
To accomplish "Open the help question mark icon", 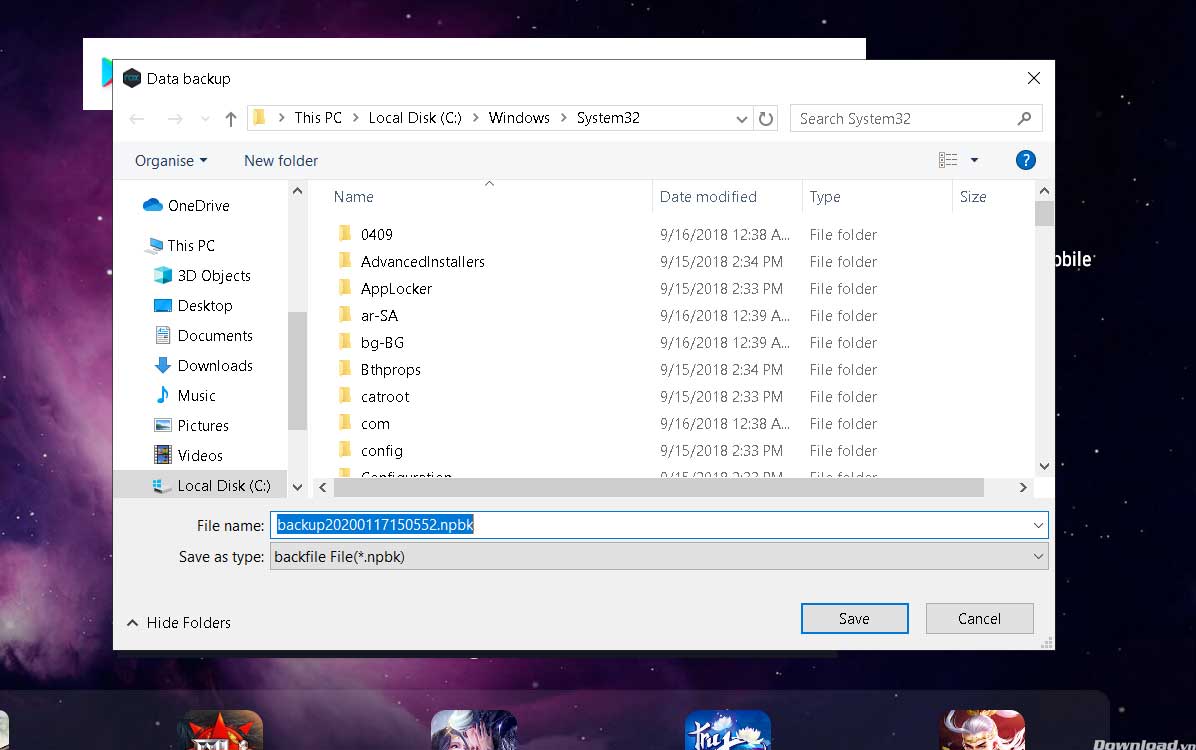I will pos(1024,160).
